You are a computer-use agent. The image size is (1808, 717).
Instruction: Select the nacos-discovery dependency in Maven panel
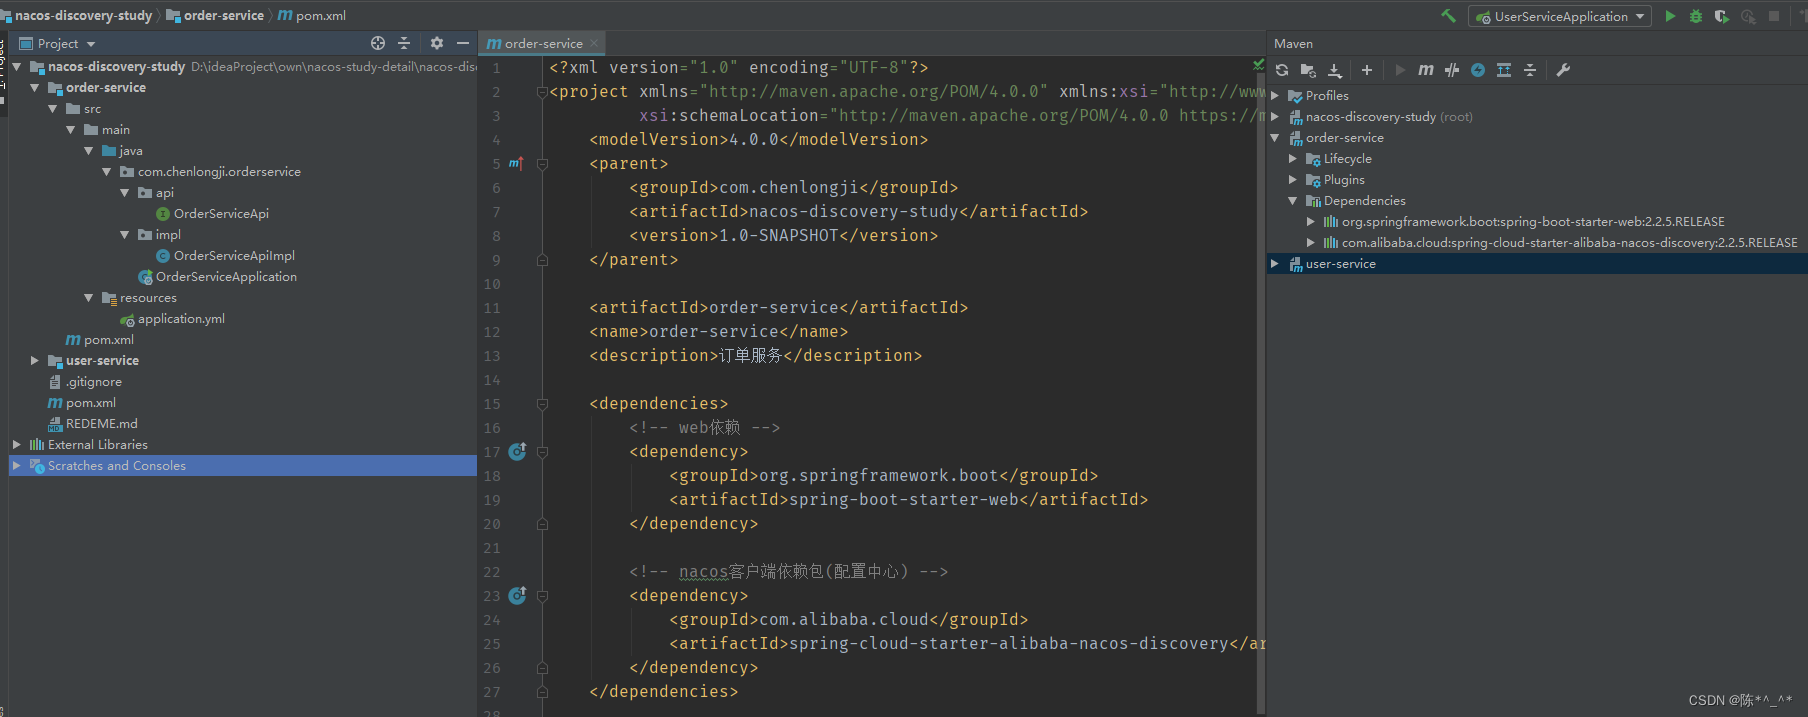point(1569,242)
